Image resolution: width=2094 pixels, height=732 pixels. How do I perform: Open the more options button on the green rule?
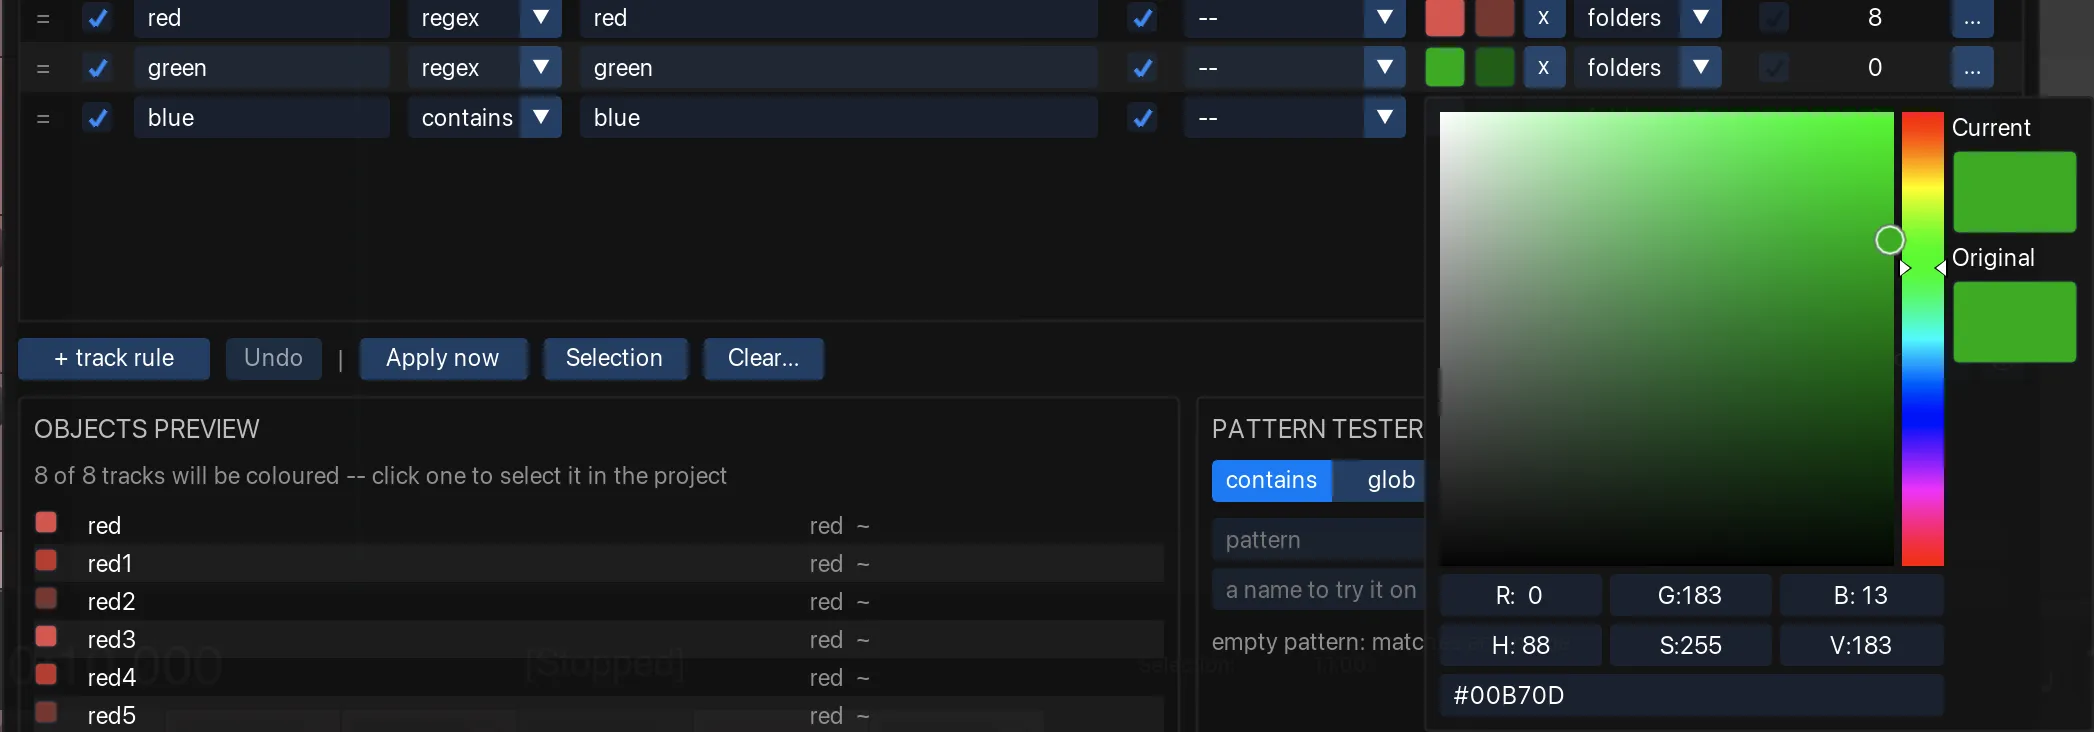tap(1972, 68)
